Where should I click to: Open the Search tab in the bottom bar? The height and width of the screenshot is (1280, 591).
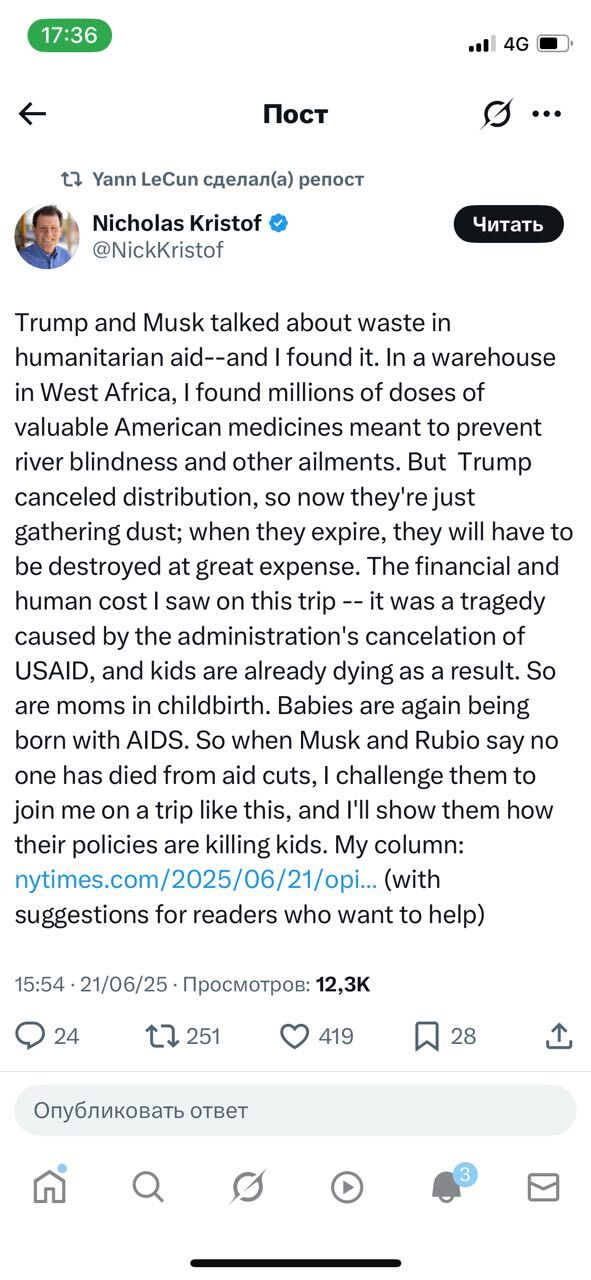coord(148,1187)
